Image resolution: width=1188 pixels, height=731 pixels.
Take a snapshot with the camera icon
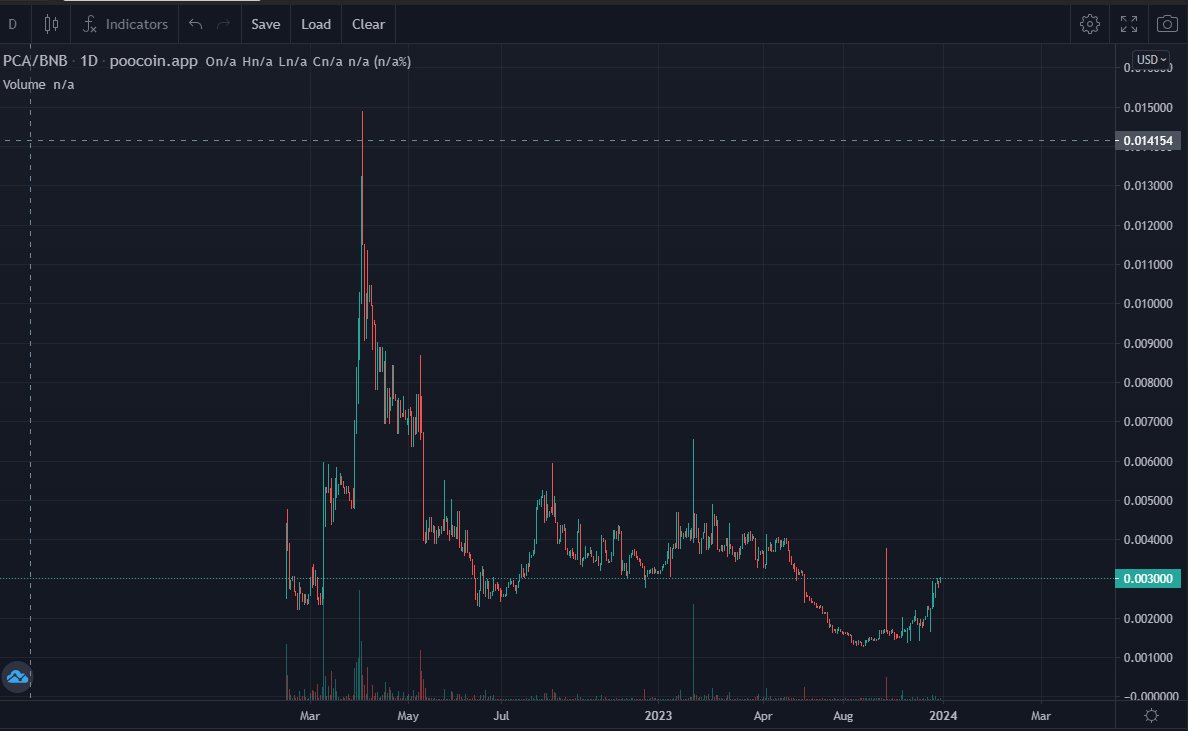click(1166, 23)
